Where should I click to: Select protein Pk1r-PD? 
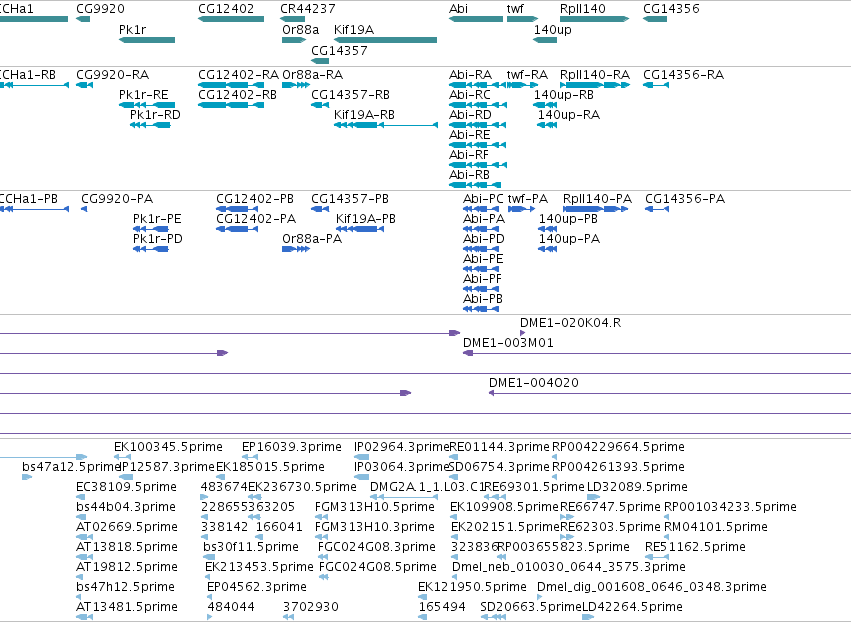tap(150, 249)
